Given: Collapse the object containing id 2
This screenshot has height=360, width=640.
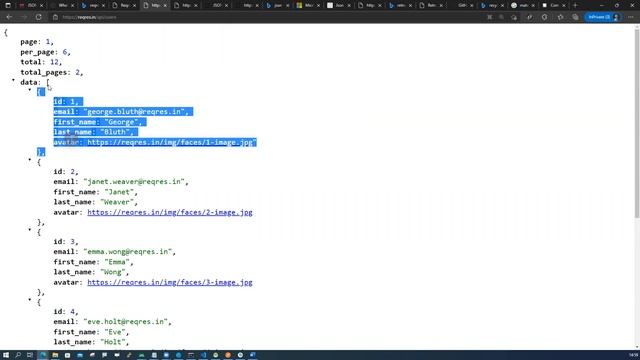Looking at the screenshot, I should tap(30, 160).
